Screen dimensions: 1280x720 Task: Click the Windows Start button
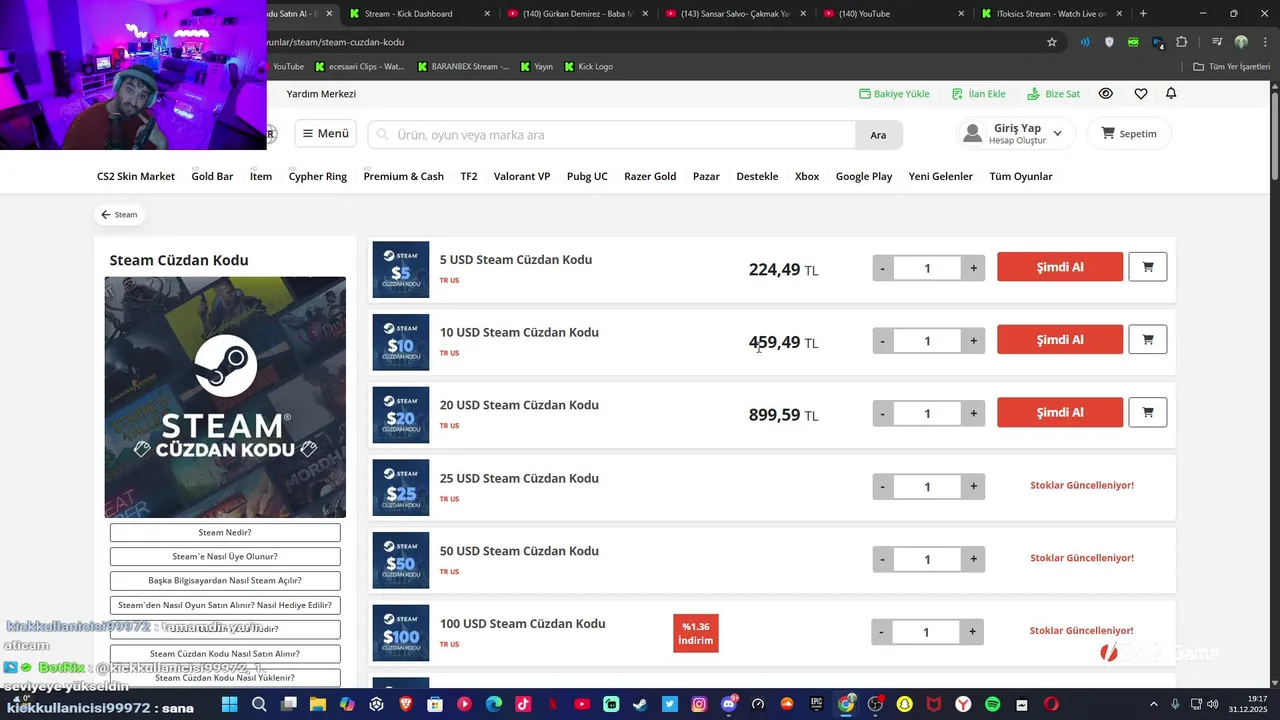(229, 704)
